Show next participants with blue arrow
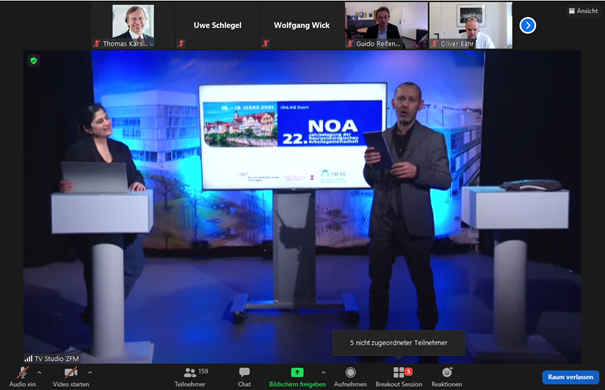The height and width of the screenshot is (390, 605). click(527, 25)
